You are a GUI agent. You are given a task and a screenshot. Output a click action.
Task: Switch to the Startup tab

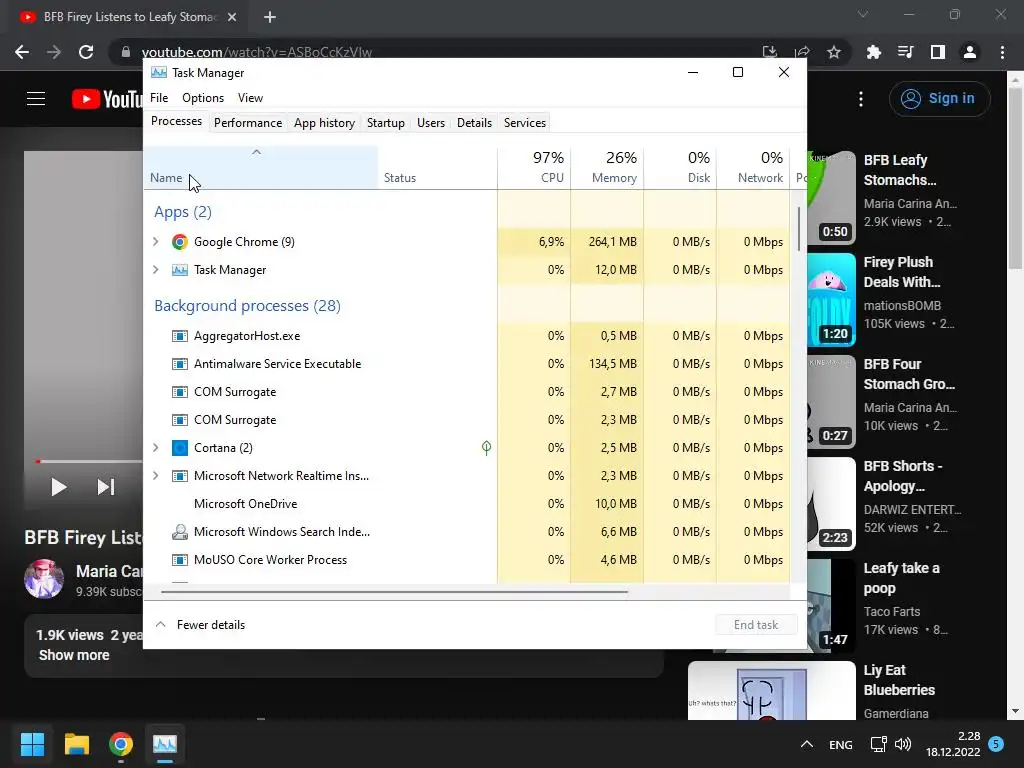(x=385, y=123)
